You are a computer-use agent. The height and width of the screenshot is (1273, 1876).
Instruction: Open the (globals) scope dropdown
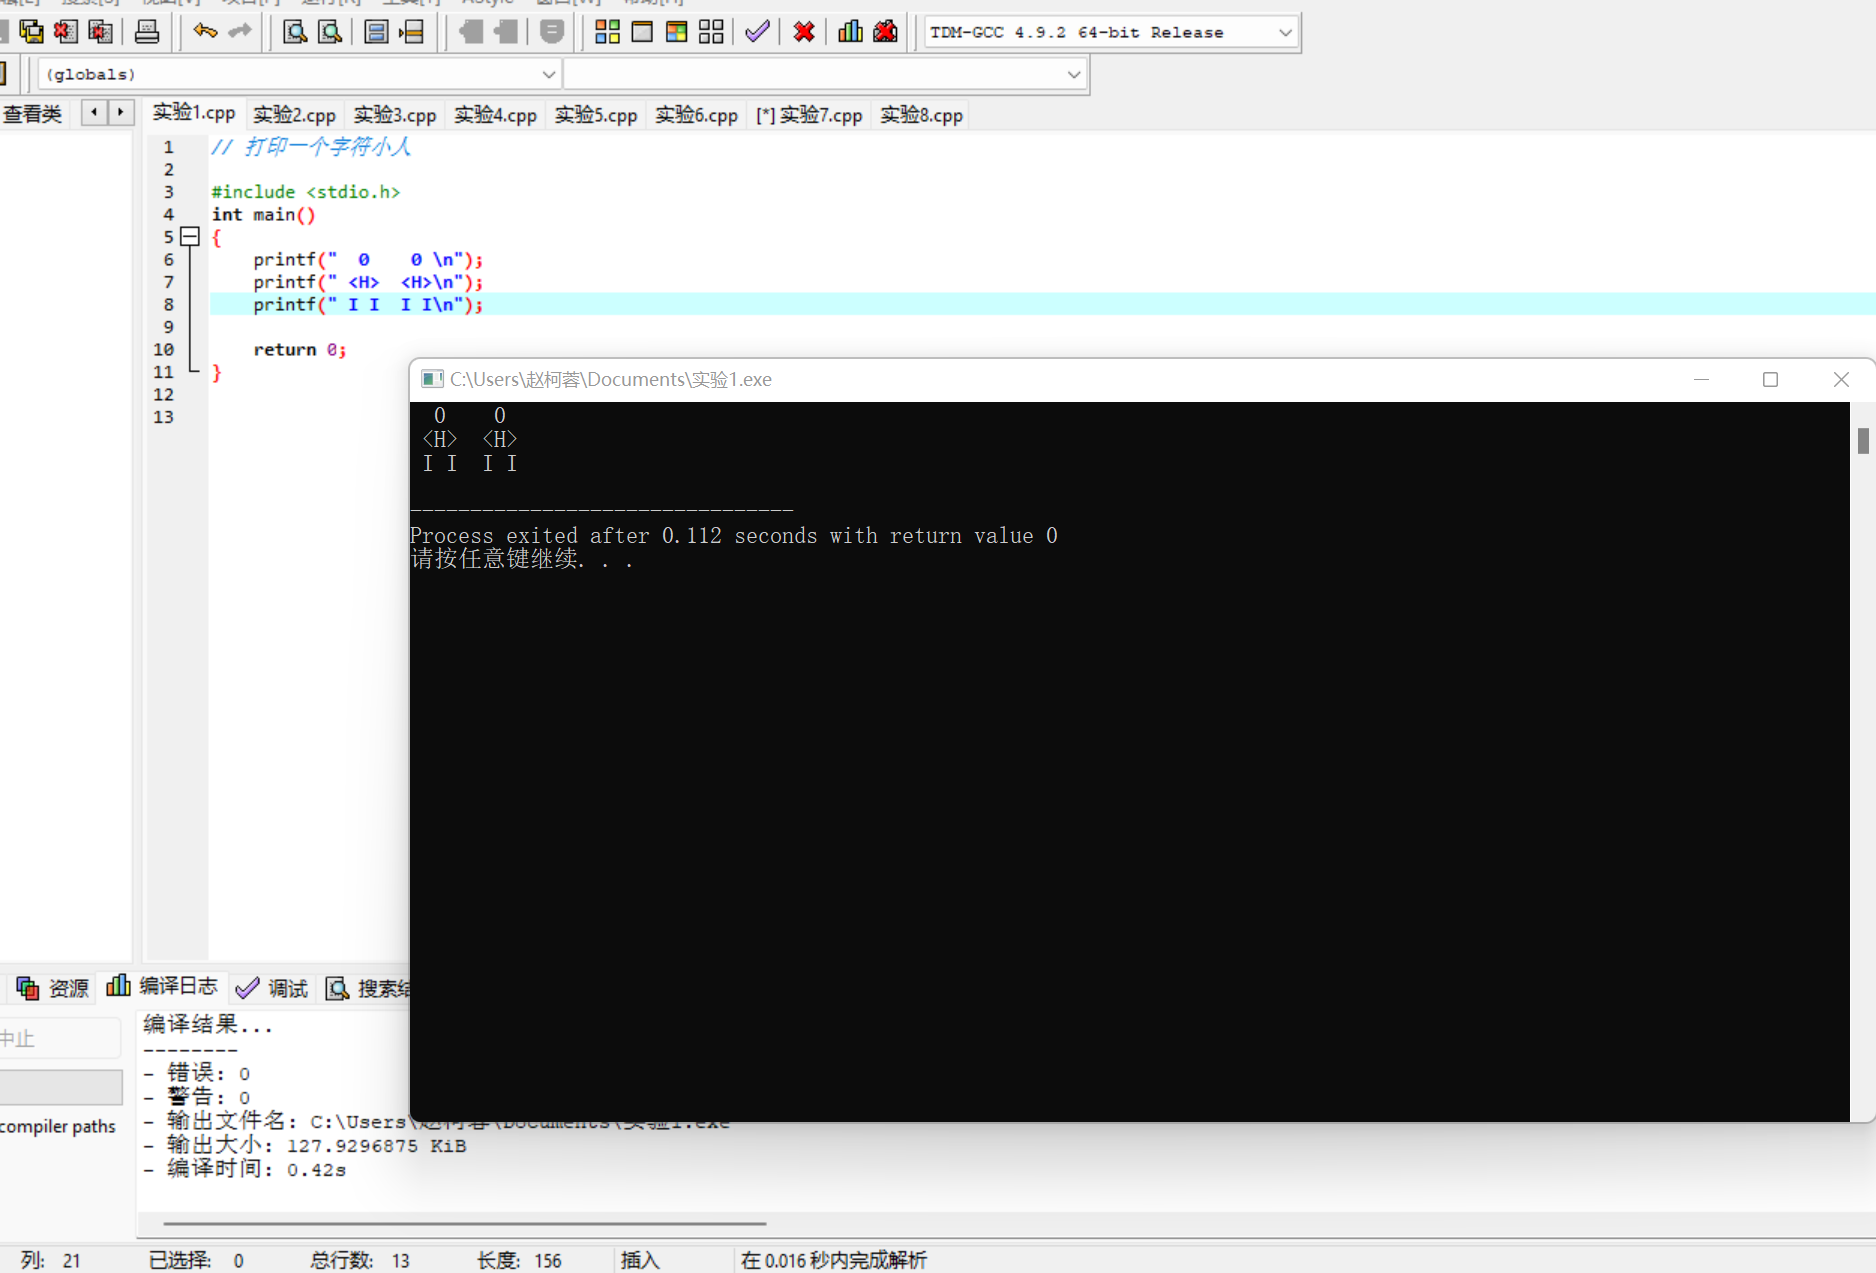tap(298, 74)
